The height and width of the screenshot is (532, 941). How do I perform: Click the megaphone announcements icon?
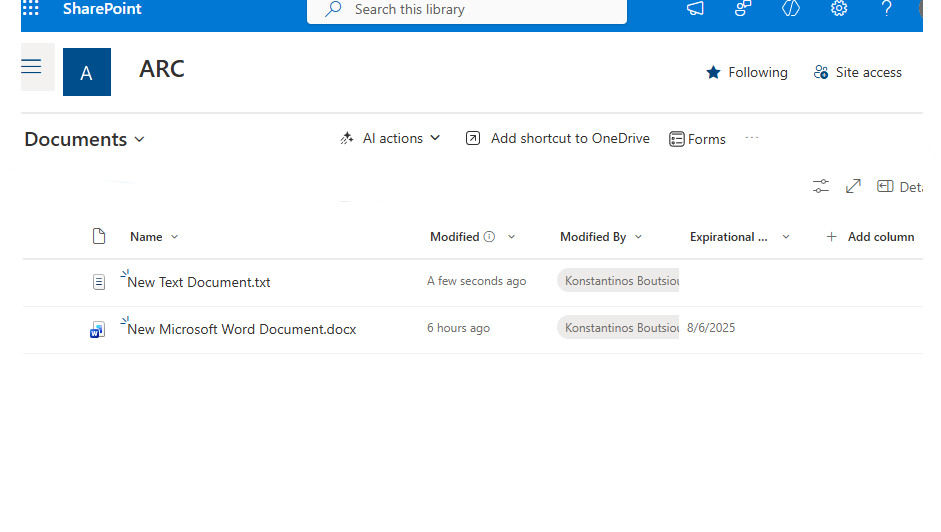coord(695,9)
